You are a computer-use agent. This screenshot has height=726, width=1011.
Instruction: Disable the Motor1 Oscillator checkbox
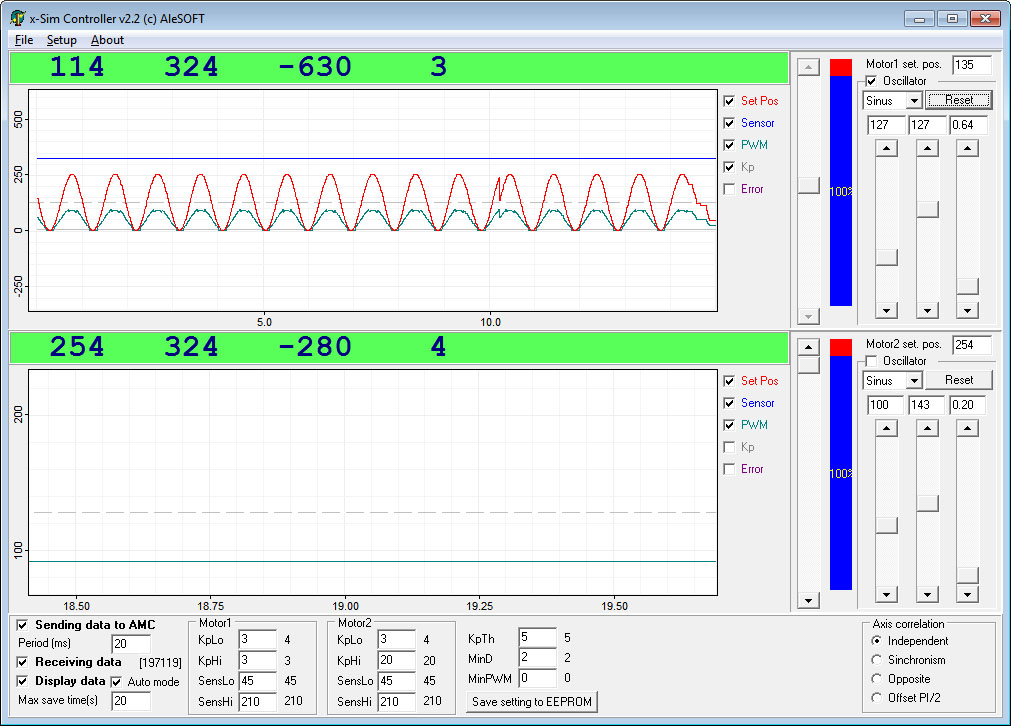pos(872,81)
